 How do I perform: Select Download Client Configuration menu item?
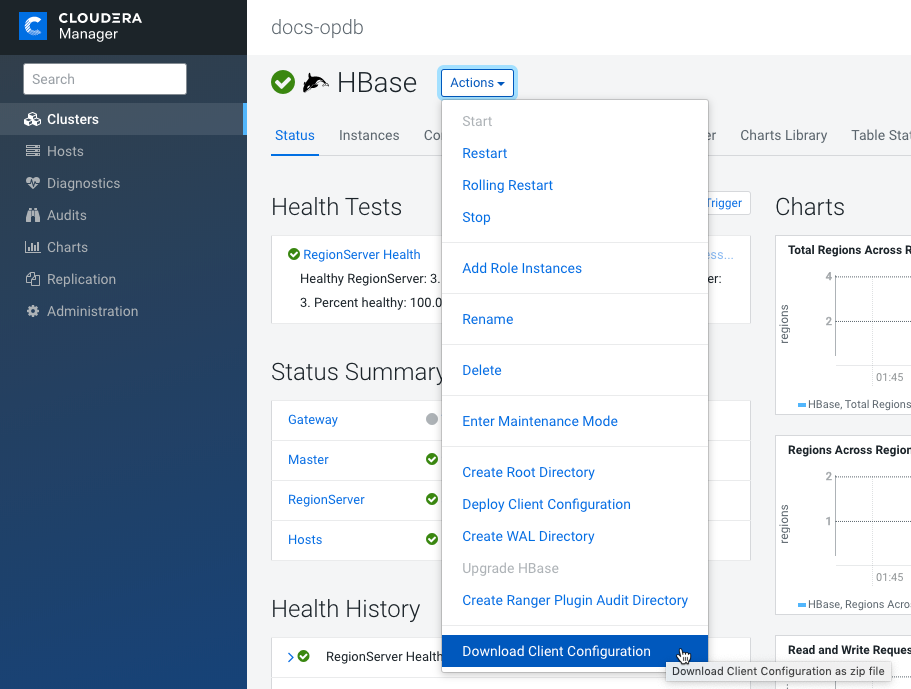click(x=556, y=651)
